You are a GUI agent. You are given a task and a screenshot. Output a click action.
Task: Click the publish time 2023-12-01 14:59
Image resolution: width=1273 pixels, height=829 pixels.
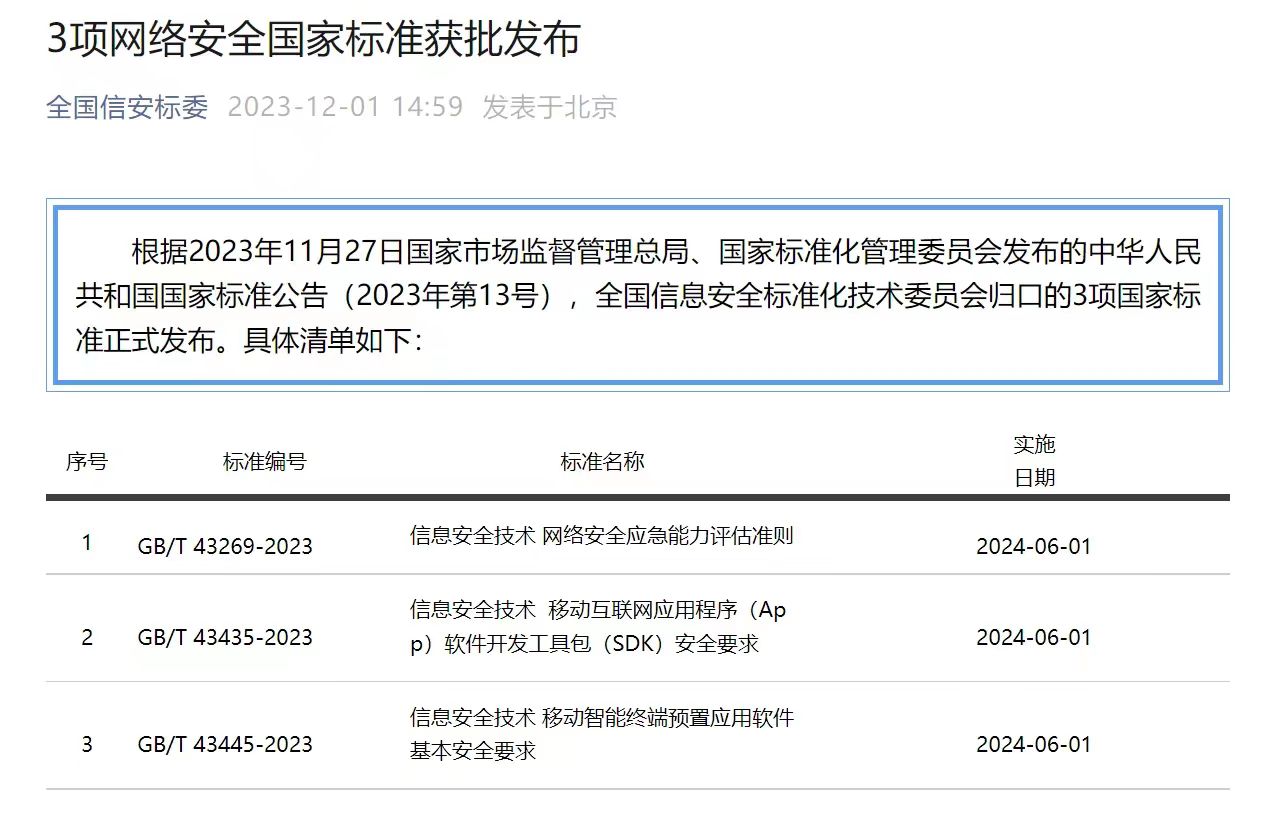click(x=346, y=107)
